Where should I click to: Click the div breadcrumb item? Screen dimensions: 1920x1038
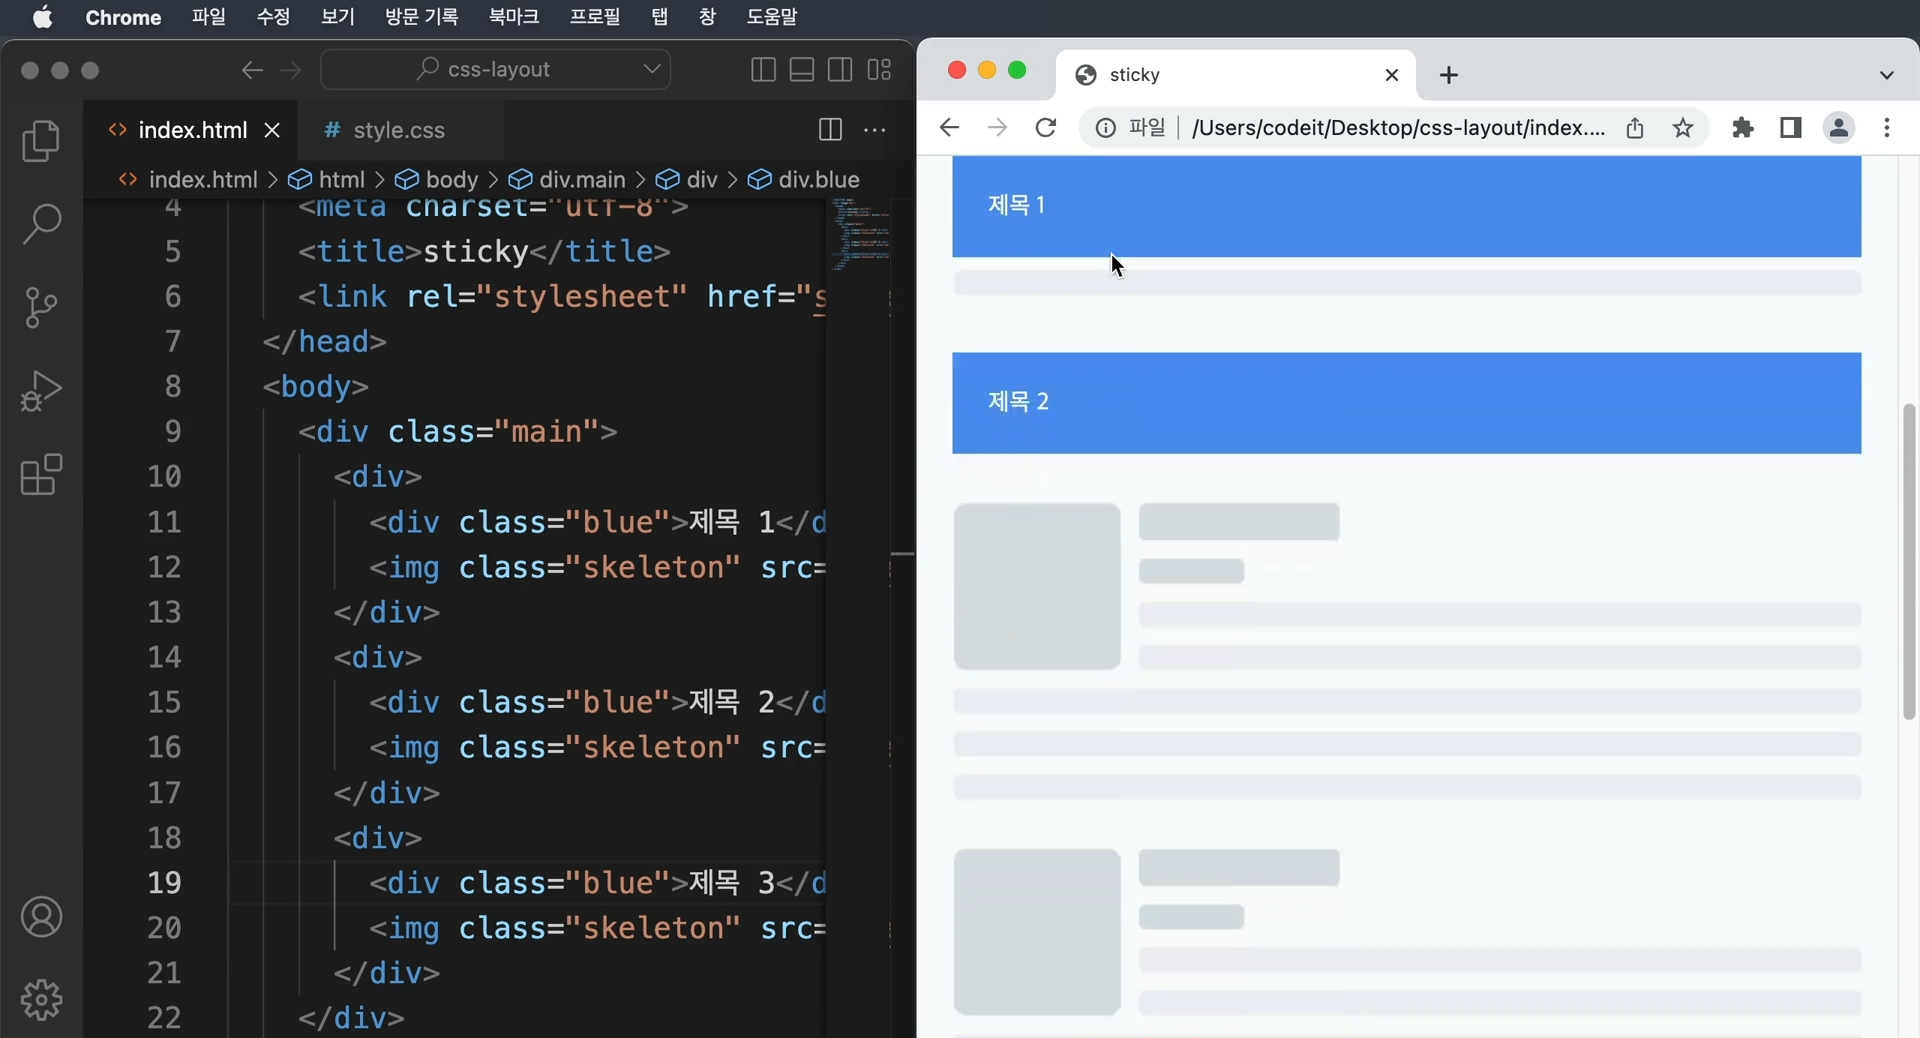point(687,180)
